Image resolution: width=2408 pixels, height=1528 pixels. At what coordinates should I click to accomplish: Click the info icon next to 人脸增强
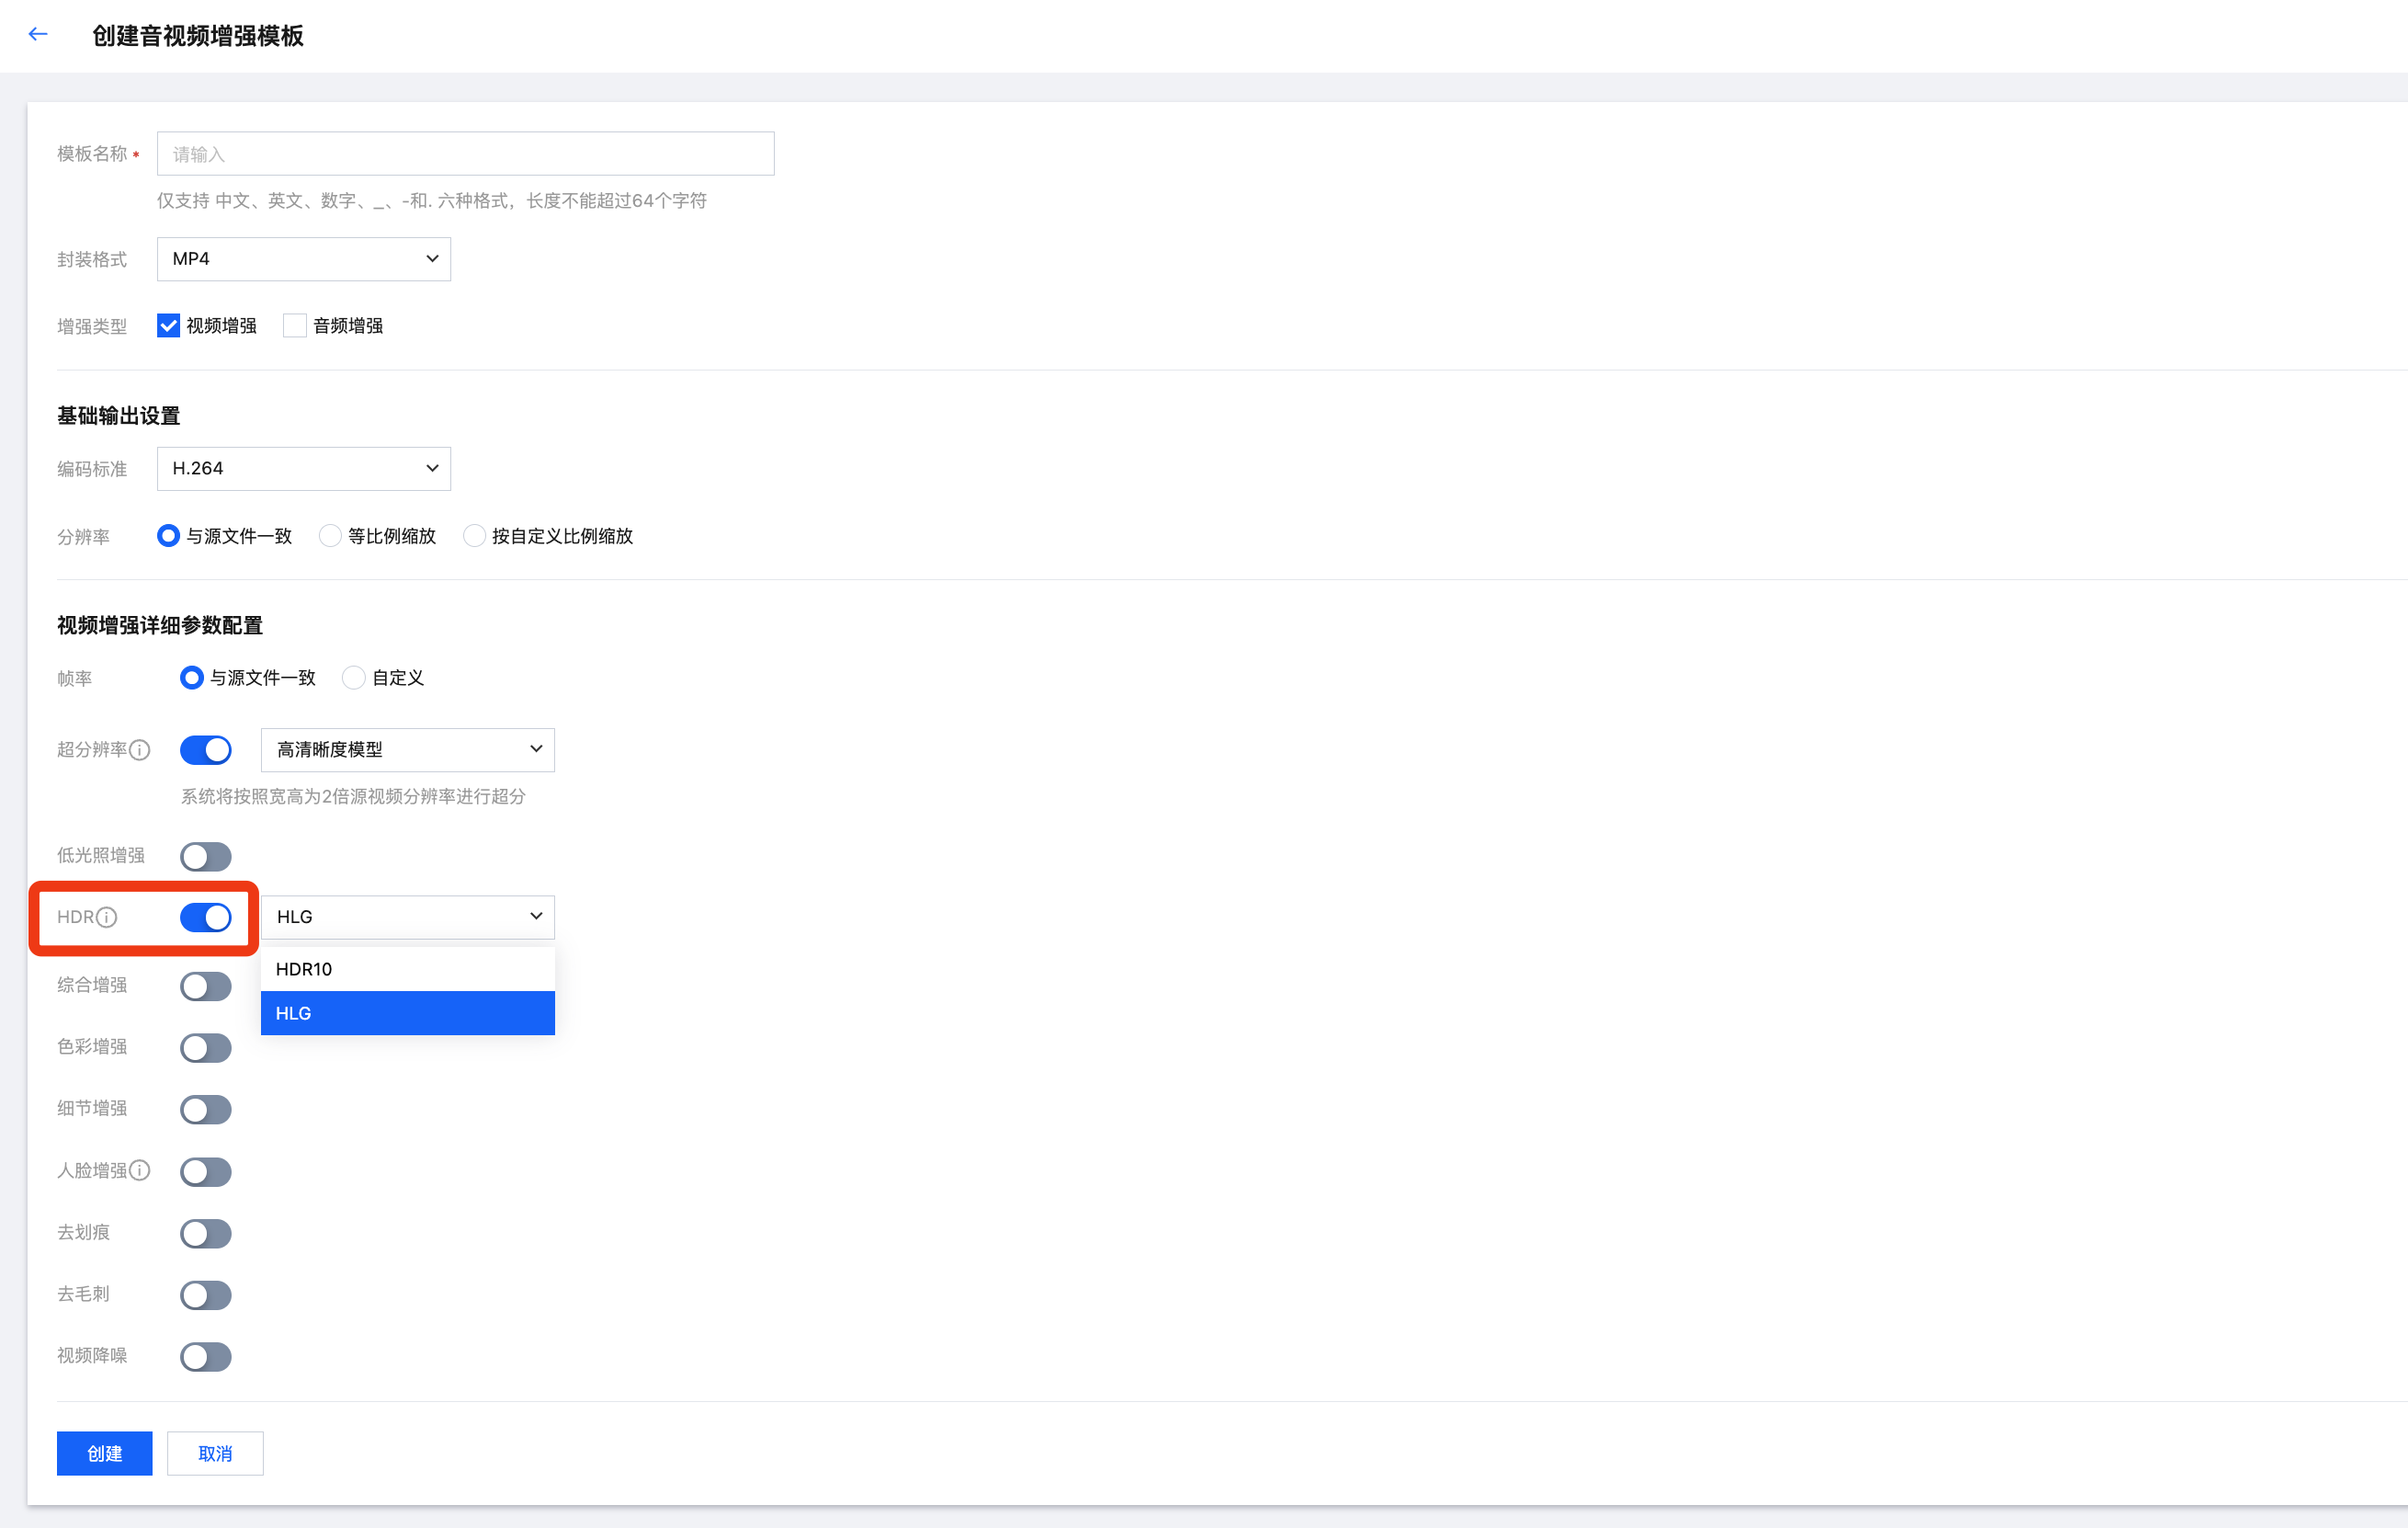pyautogui.click(x=141, y=1170)
